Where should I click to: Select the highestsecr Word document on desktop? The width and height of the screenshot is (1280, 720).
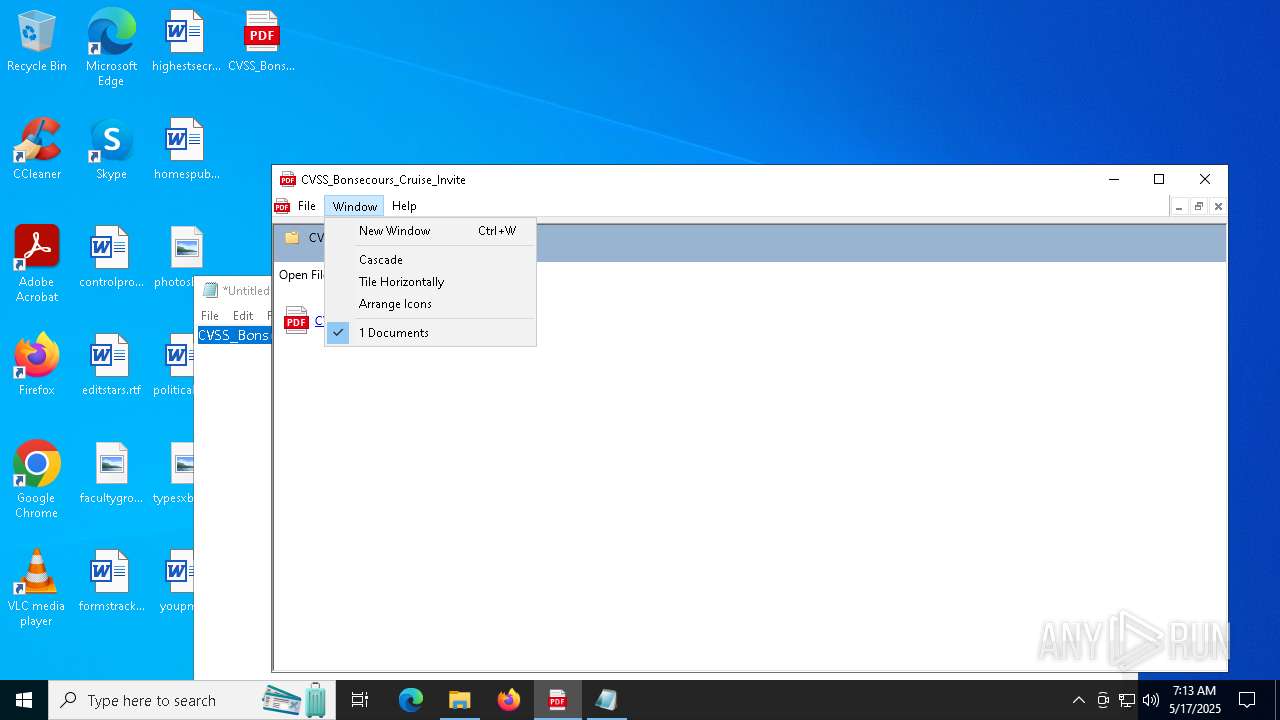[x=185, y=42]
